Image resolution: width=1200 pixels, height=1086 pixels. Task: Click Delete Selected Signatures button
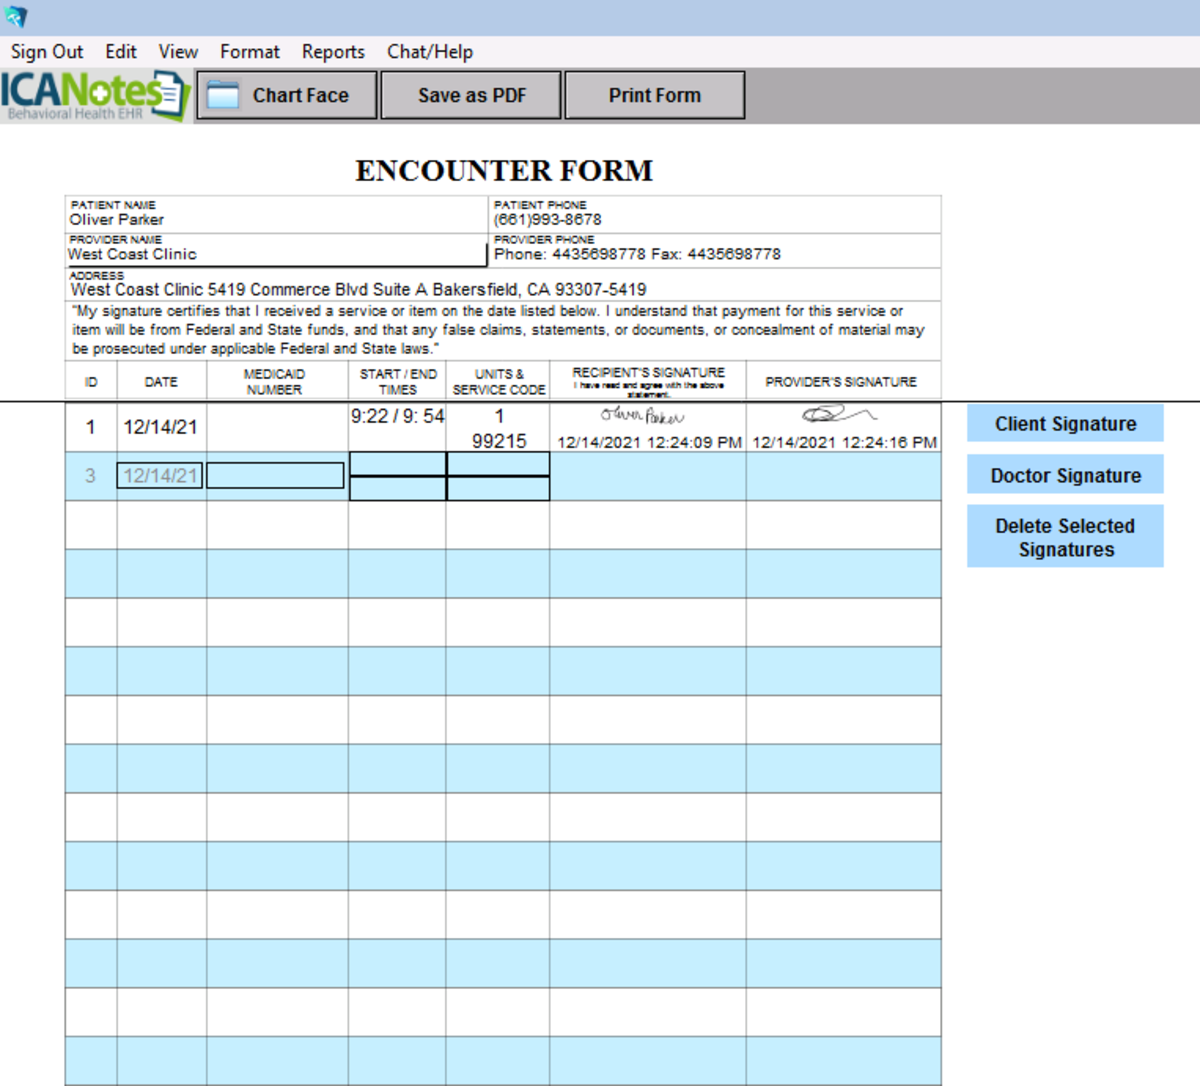click(1065, 537)
